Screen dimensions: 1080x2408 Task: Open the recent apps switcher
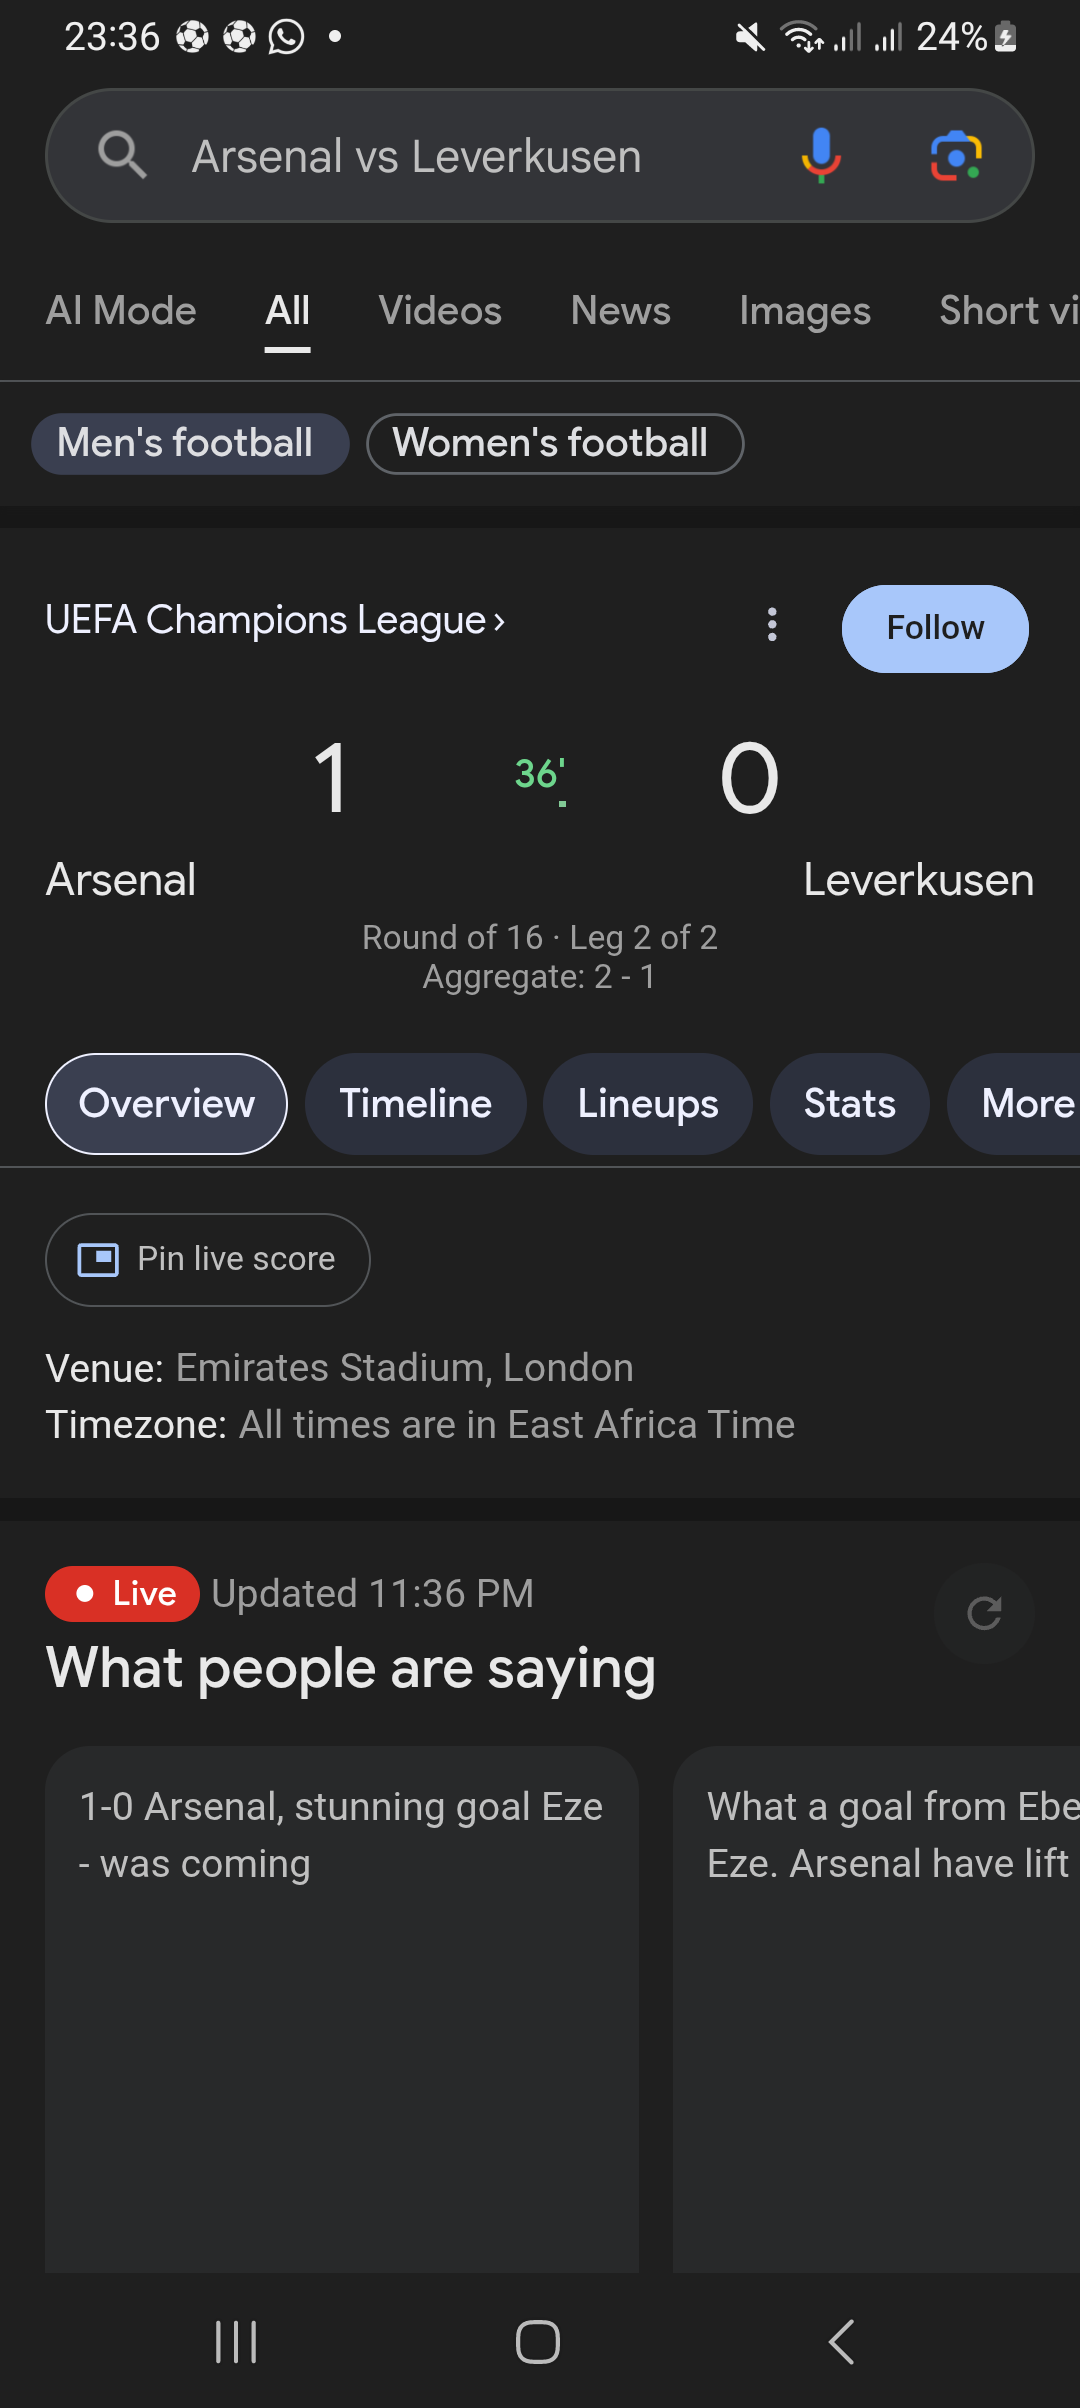pyautogui.click(x=237, y=2342)
